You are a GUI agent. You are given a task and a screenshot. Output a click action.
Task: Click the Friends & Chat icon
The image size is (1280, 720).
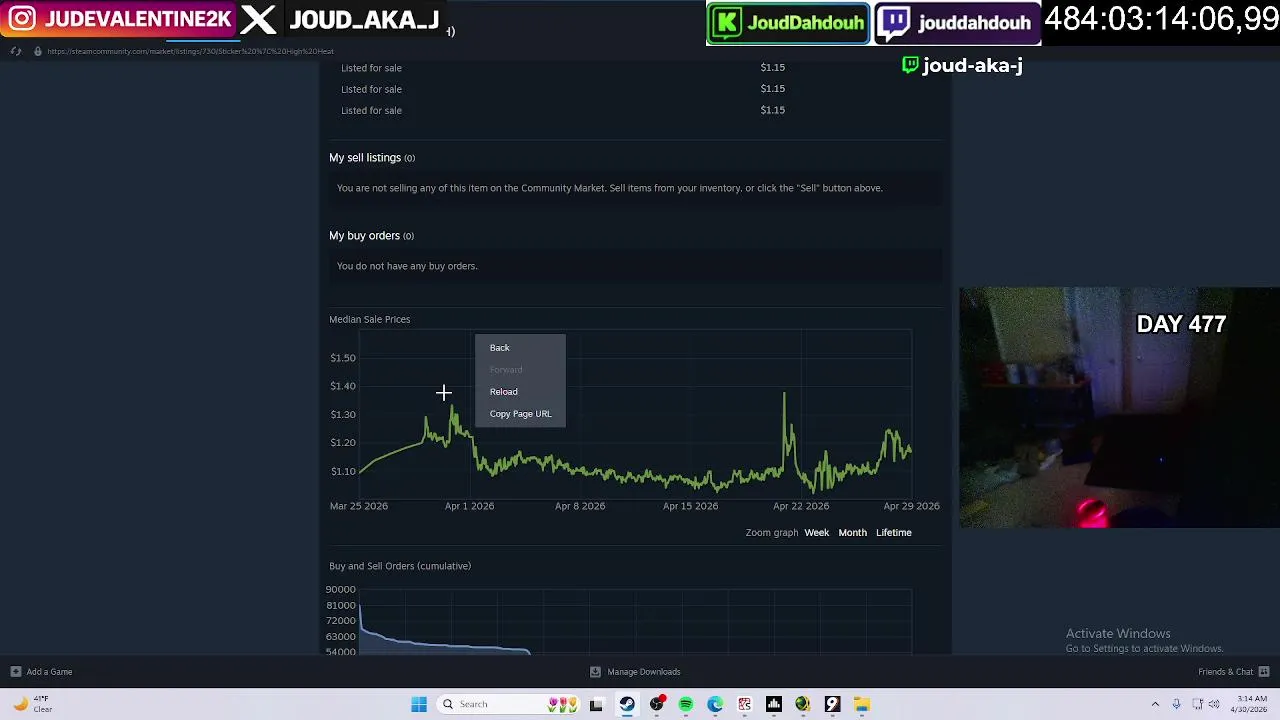pyautogui.click(x=1264, y=671)
